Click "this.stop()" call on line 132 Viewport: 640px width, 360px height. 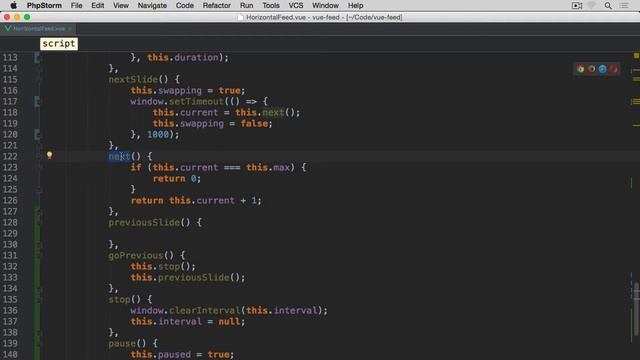[x=161, y=267]
